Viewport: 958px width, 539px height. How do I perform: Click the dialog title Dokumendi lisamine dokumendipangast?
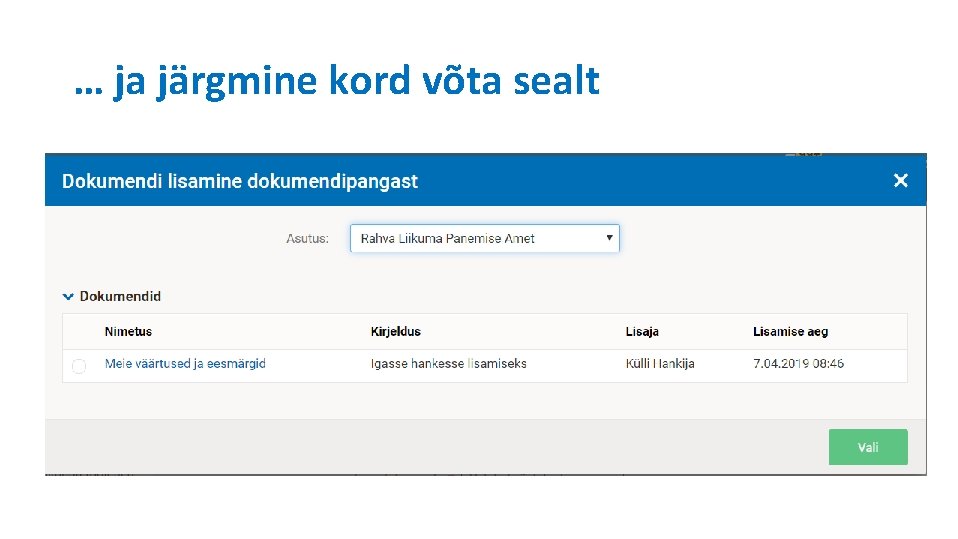click(x=240, y=181)
